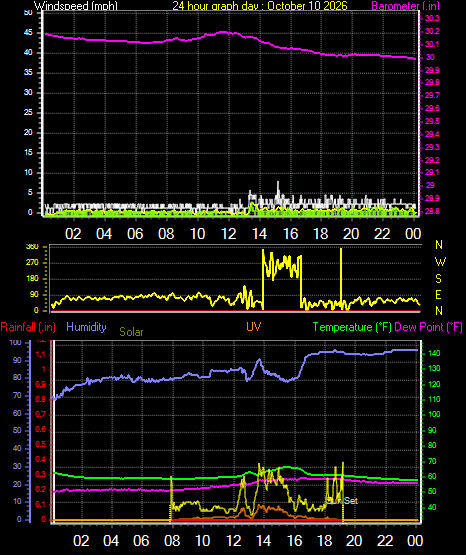
Task: Select the 25 mark on windspeed axis
Action: click(28, 113)
